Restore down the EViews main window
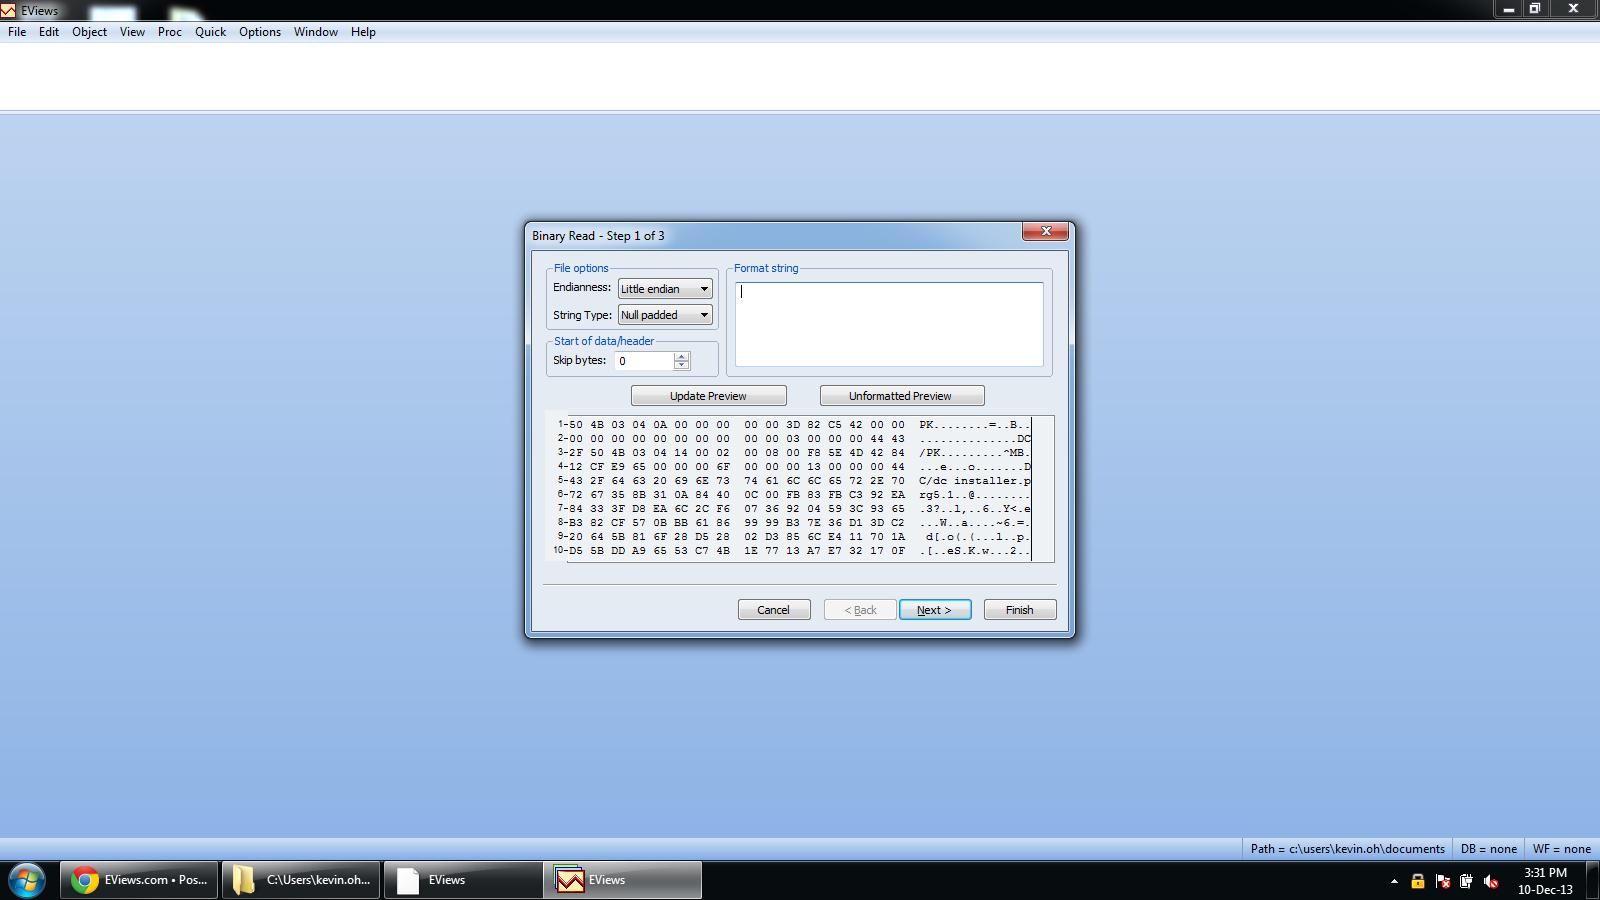Image resolution: width=1600 pixels, height=900 pixels. (1536, 9)
